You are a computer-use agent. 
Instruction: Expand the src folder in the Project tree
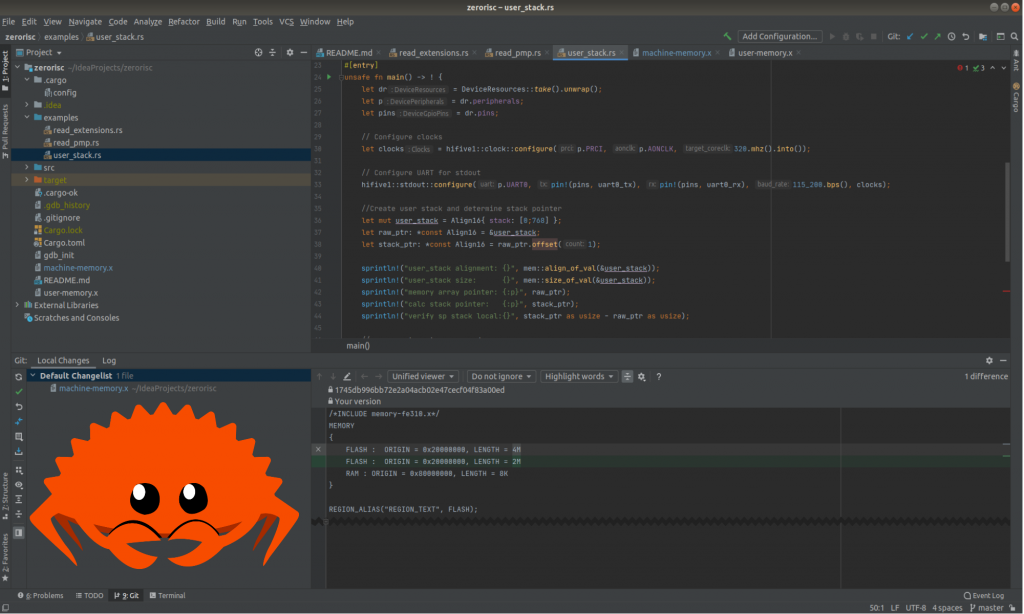tap(26, 167)
